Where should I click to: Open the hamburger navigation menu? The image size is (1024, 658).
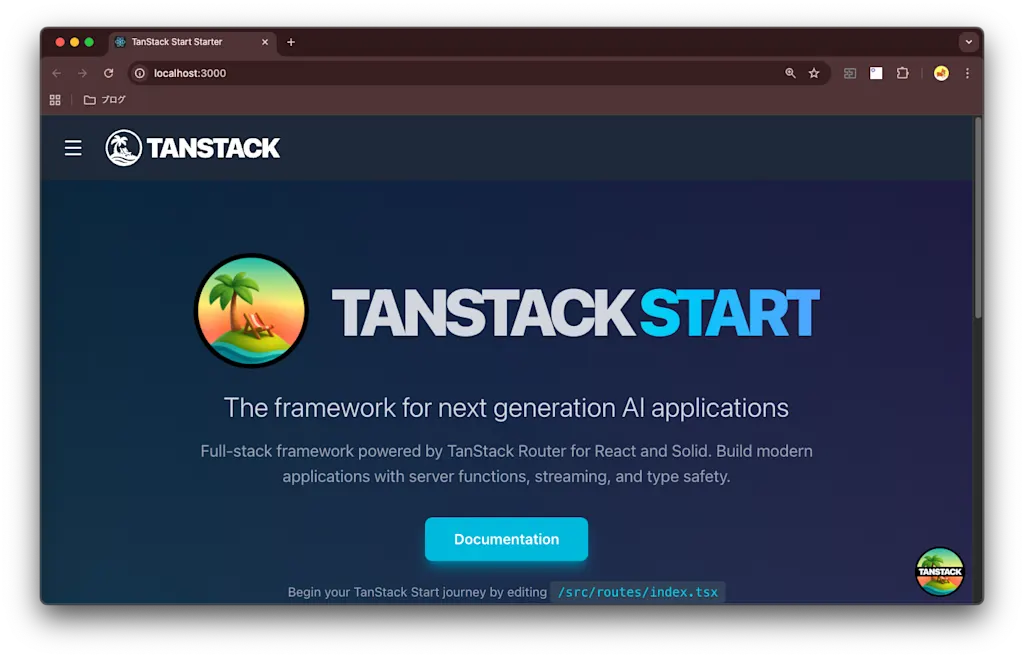pos(73,148)
